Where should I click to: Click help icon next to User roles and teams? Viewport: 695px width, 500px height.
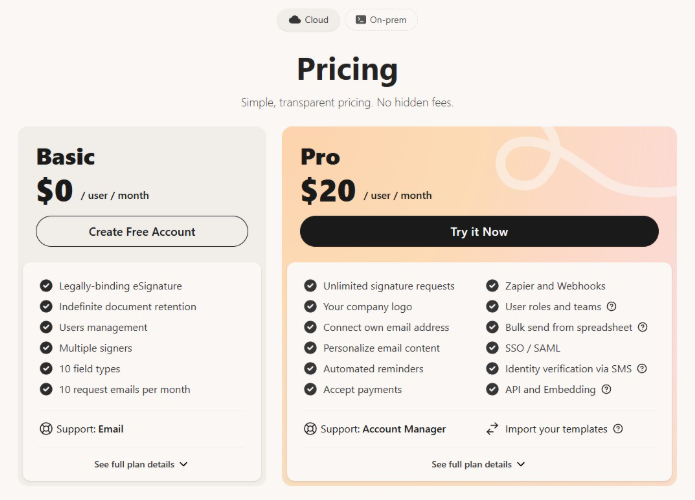611,307
